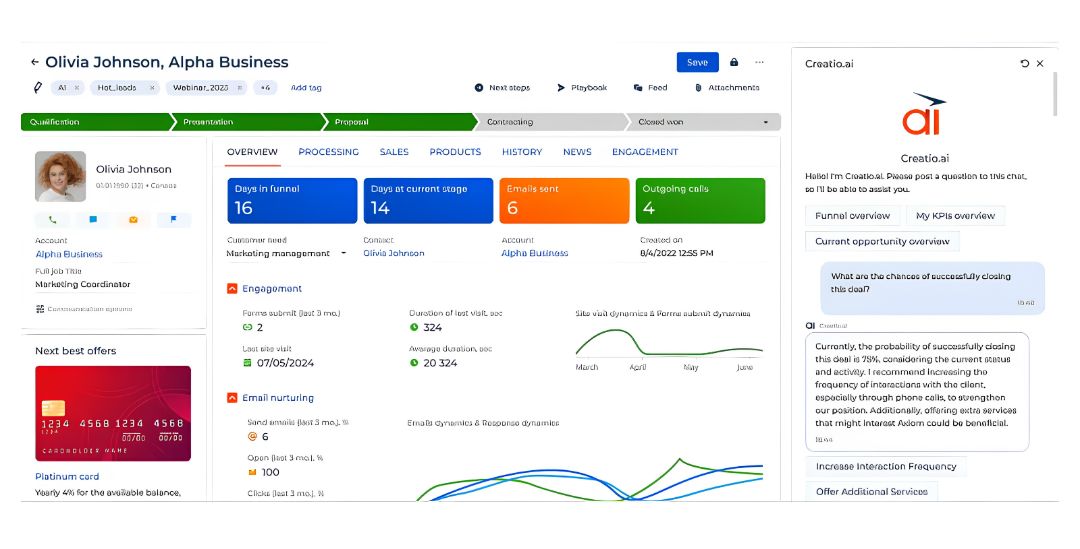The height and width of the screenshot is (549, 1080).
Task: Click the Duration of last visit value 324
Action: click(x=433, y=328)
